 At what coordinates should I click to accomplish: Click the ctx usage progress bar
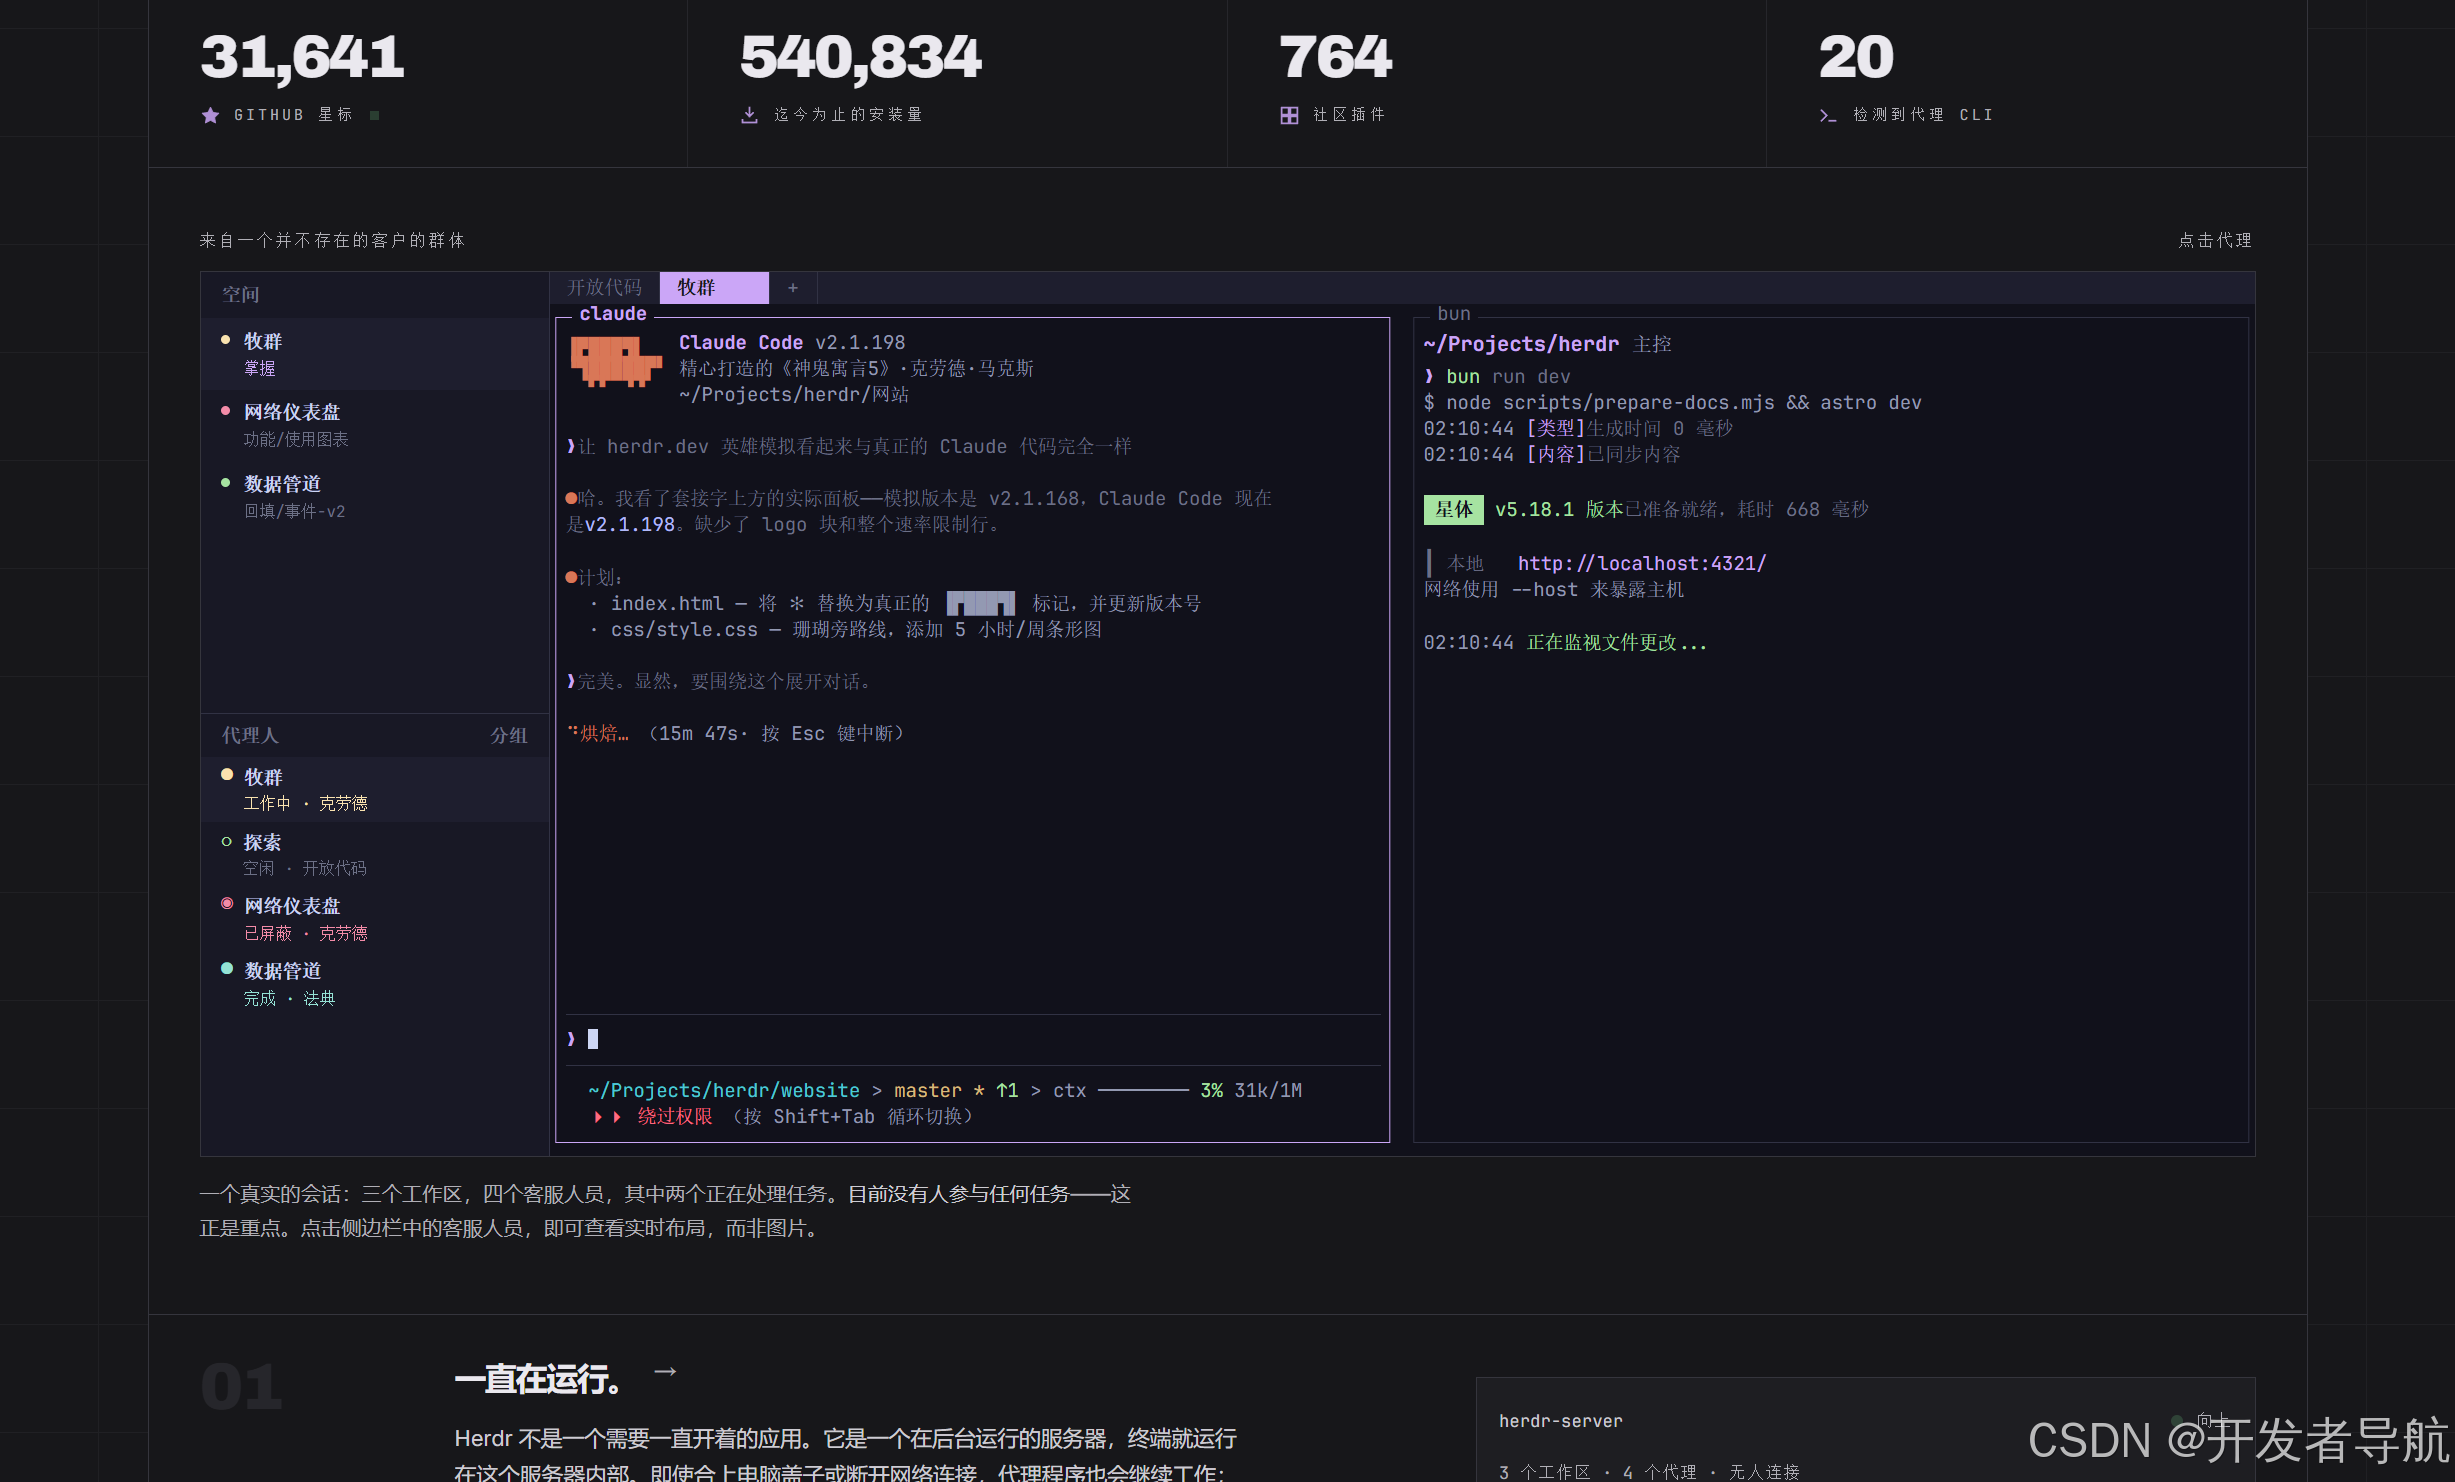click(1143, 1091)
